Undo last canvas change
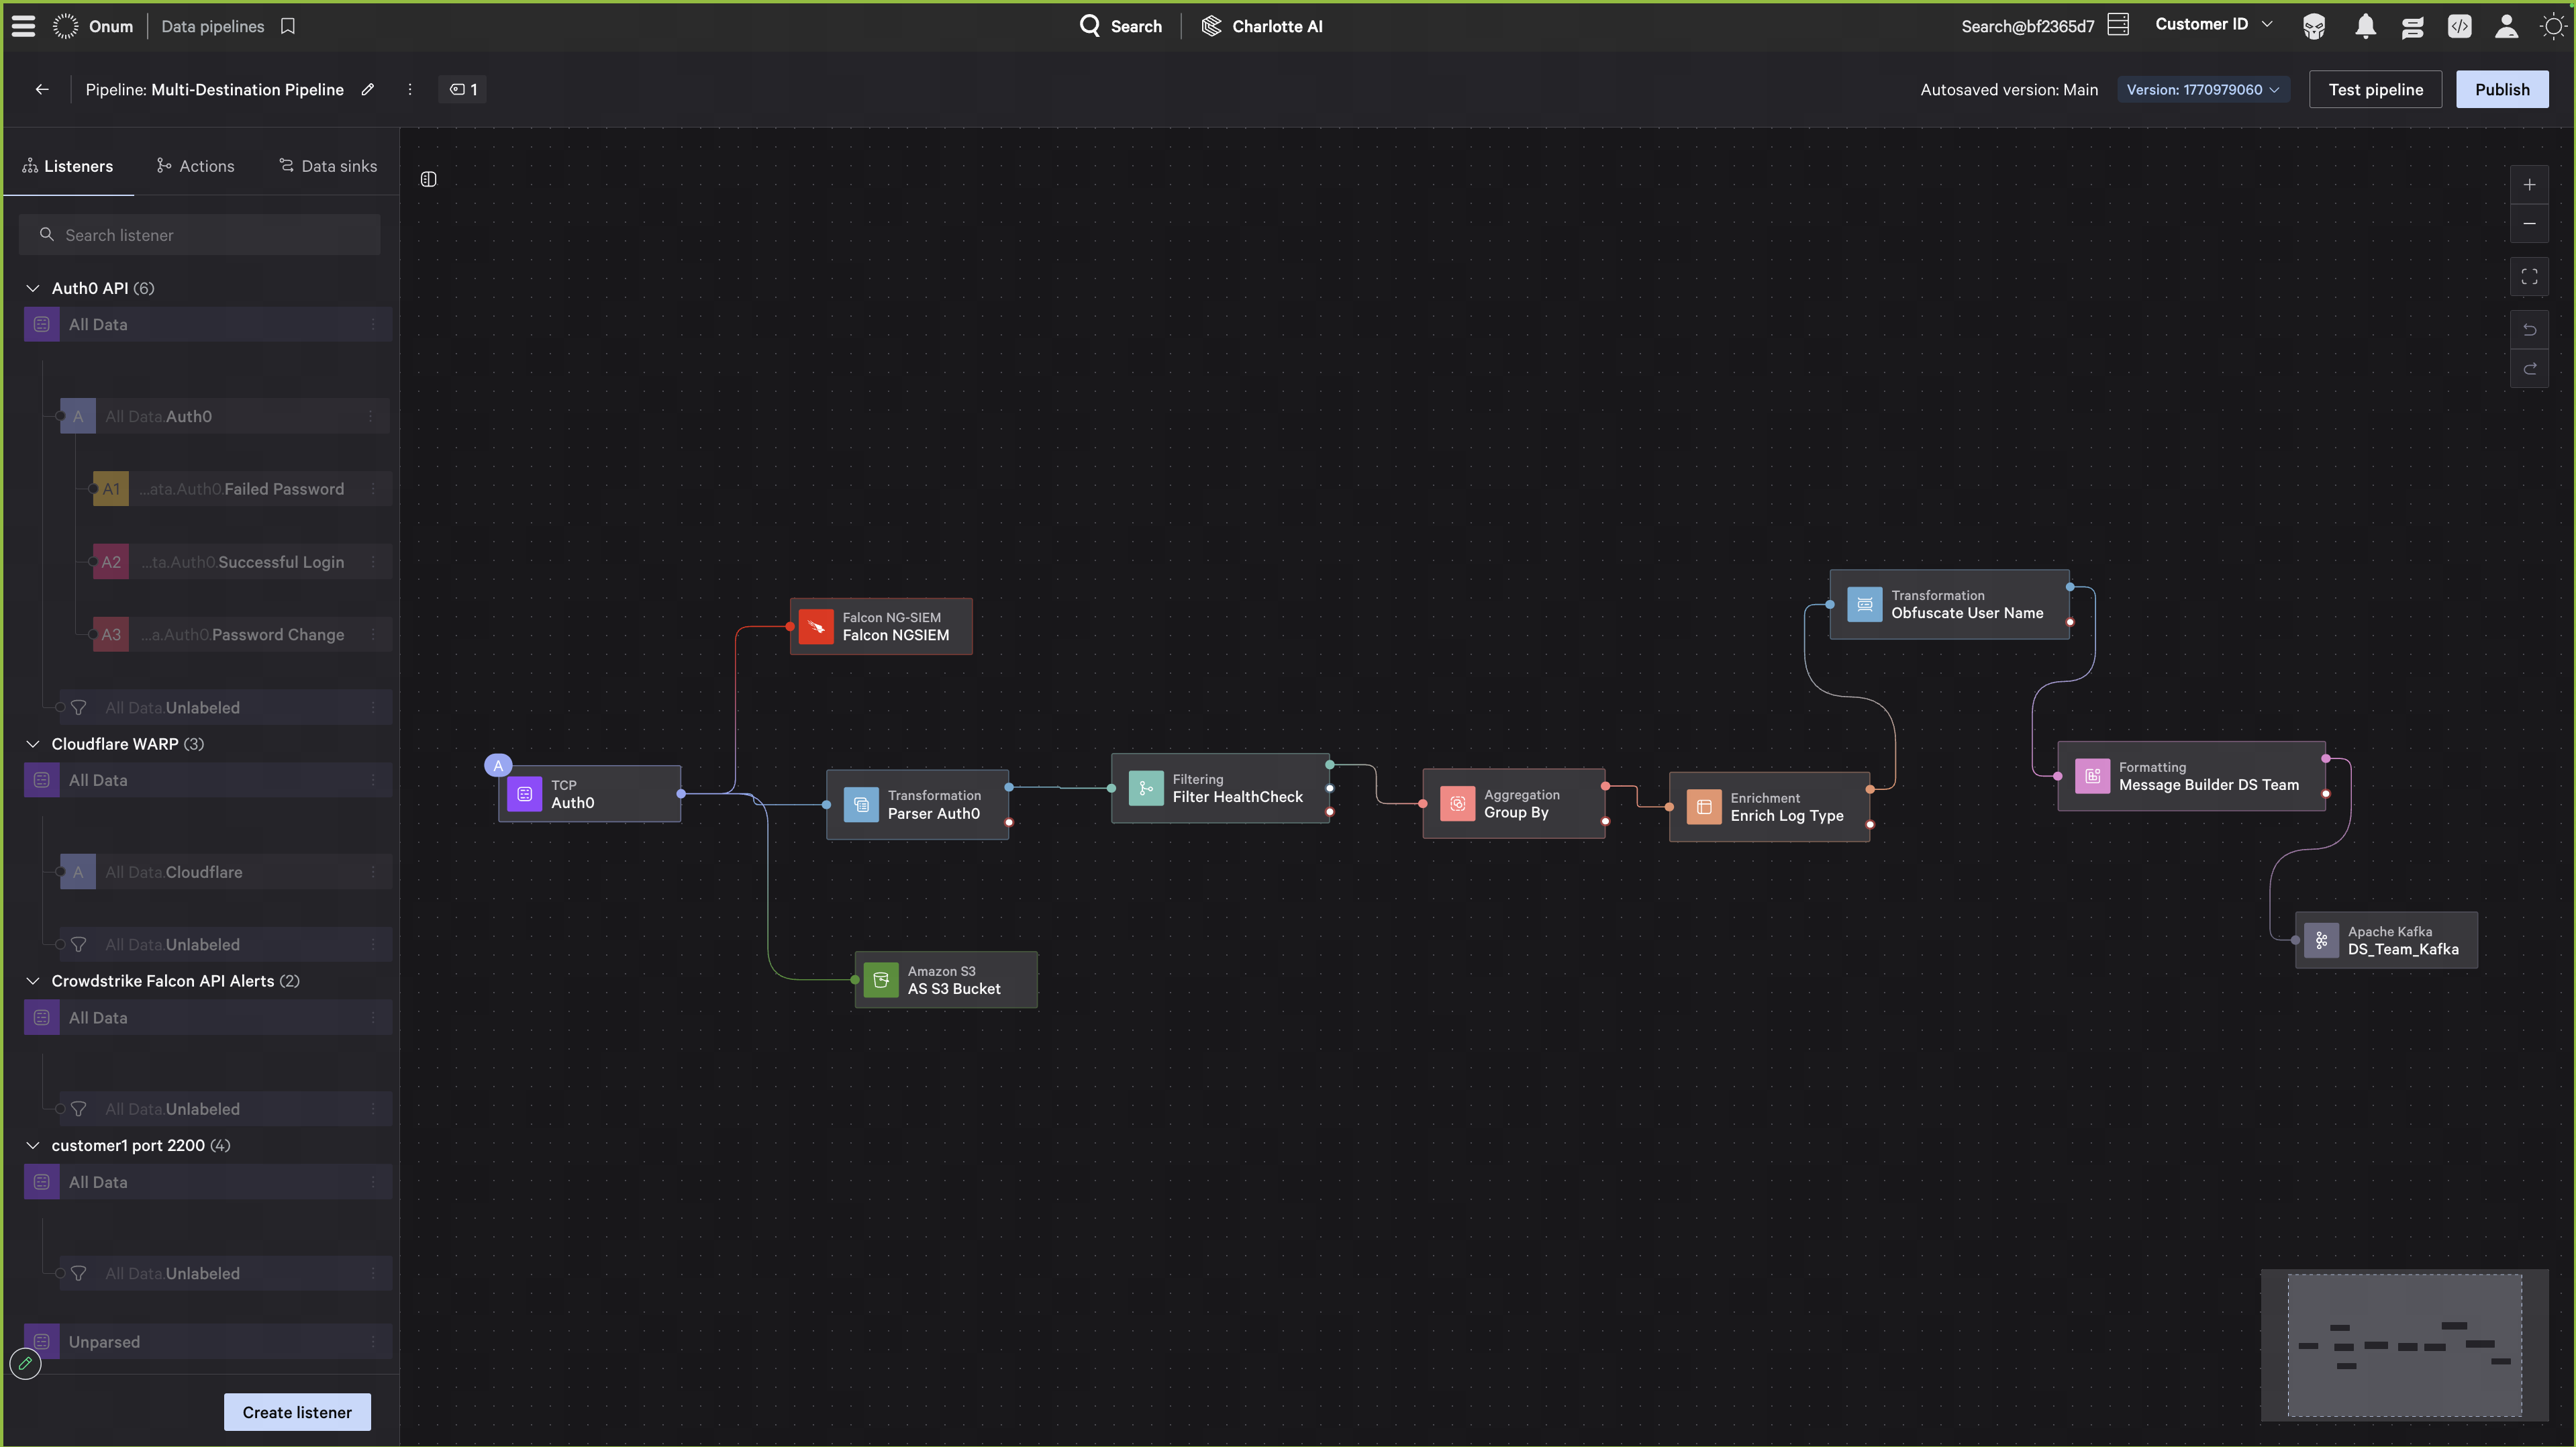This screenshot has height=1447, width=2576. click(x=2529, y=330)
